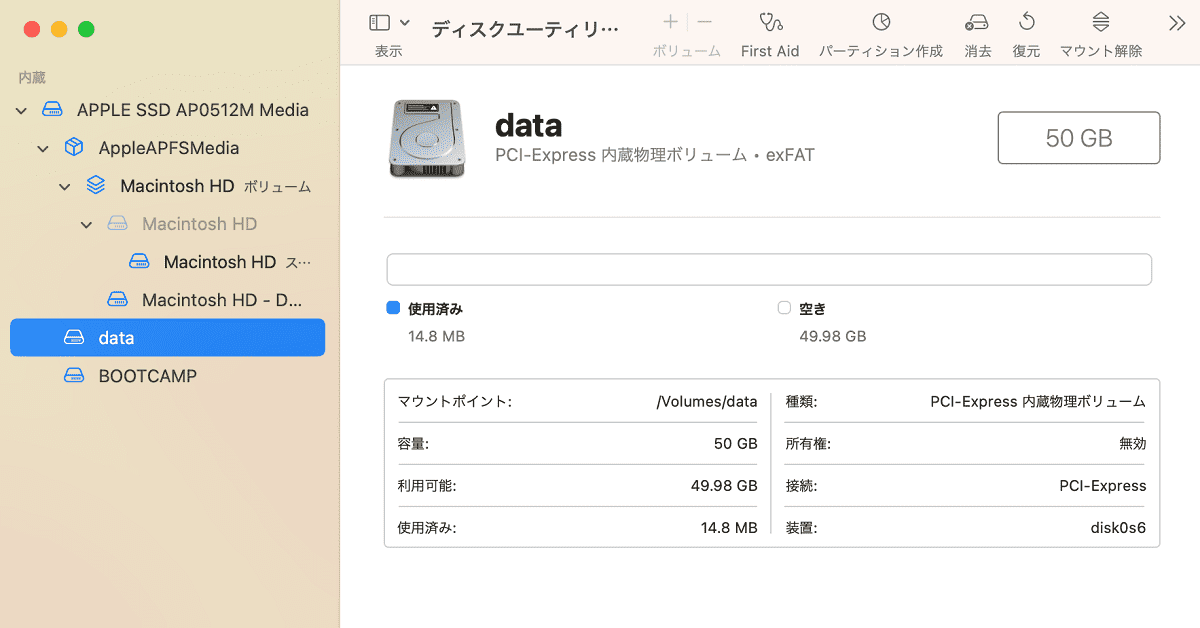Select AppleAPFSMedia in the sidebar
The width and height of the screenshot is (1200, 628).
coord(167,148)
